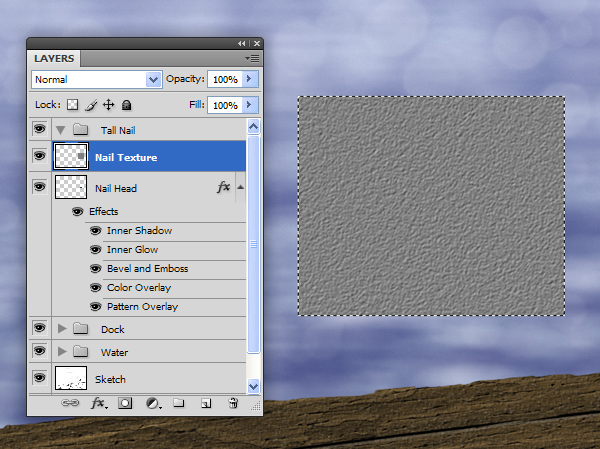600x449 pixels.
Task: Lock transparent pixels
Action: click(72, 104)
